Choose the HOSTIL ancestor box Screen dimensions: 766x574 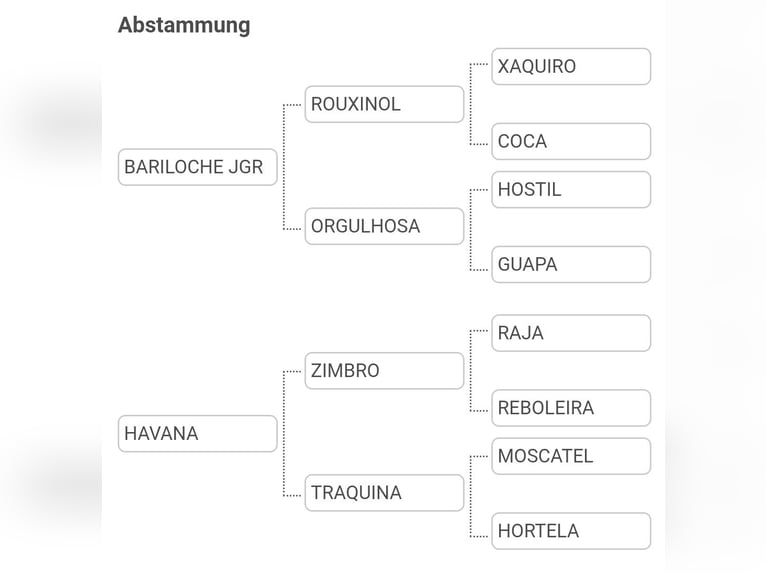pos(571,189)
